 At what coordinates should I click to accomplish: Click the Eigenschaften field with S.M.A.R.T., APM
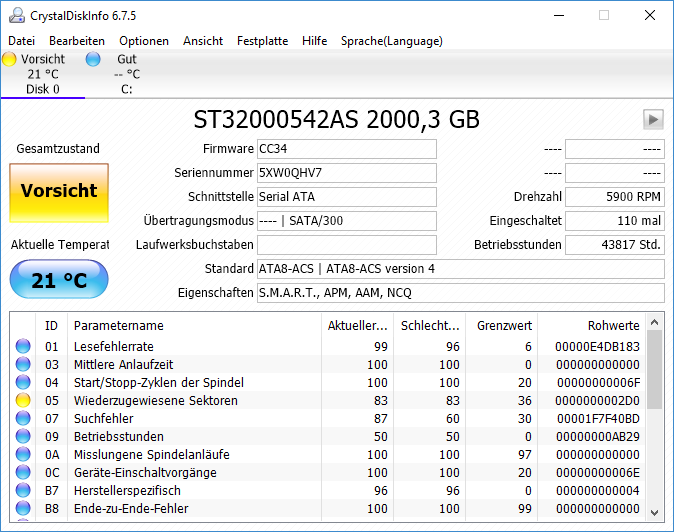point(461,293)
